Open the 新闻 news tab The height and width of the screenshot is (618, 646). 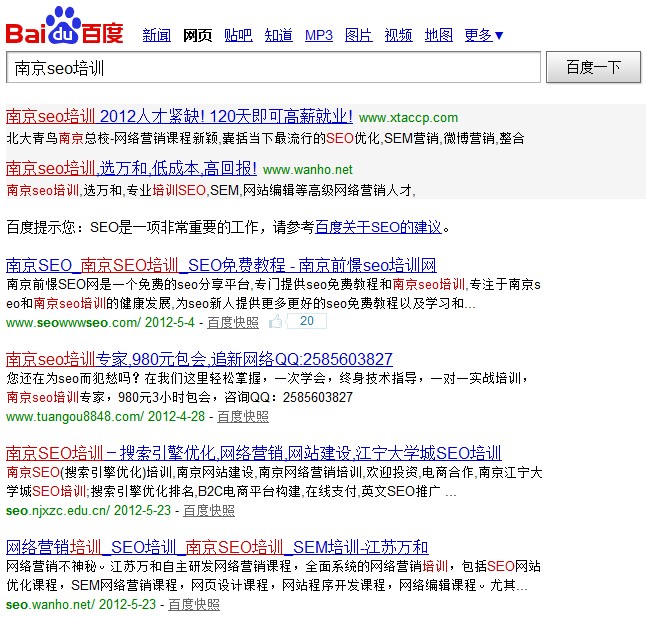point(157,35)
